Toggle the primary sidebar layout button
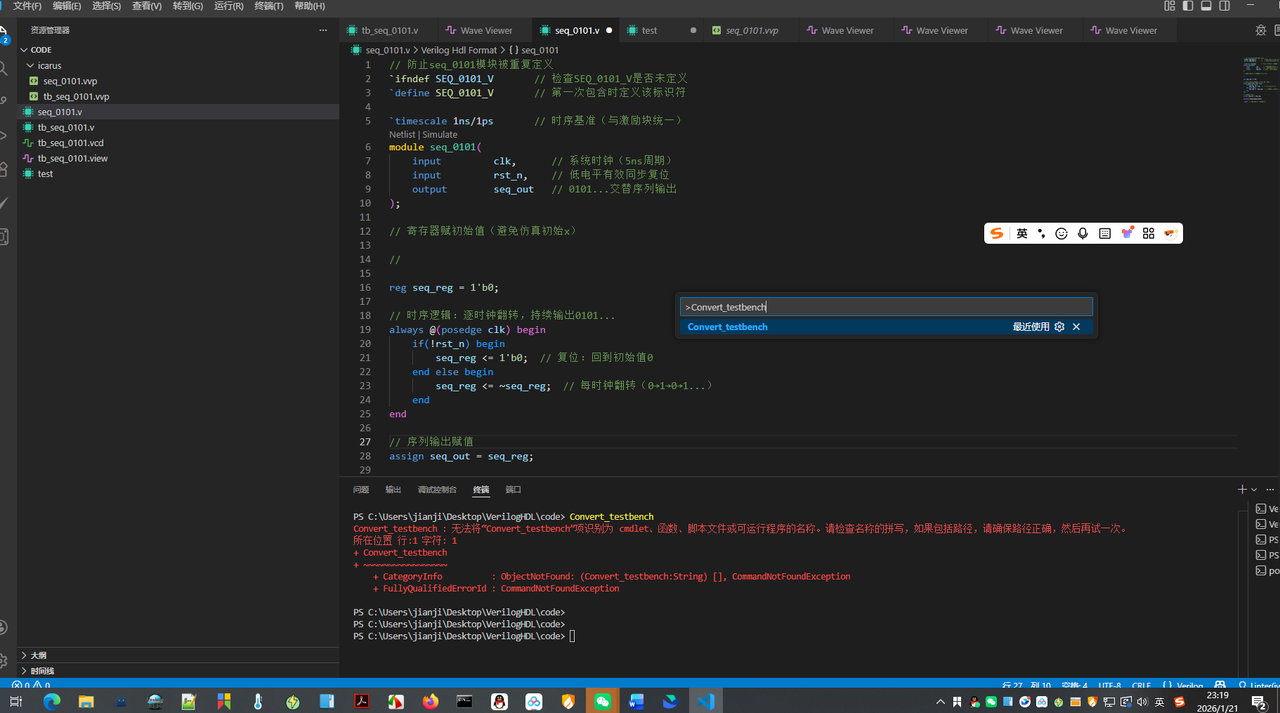Image resolution: width=1280 pixels, height=713 pixels. (x=1188, y=6)
